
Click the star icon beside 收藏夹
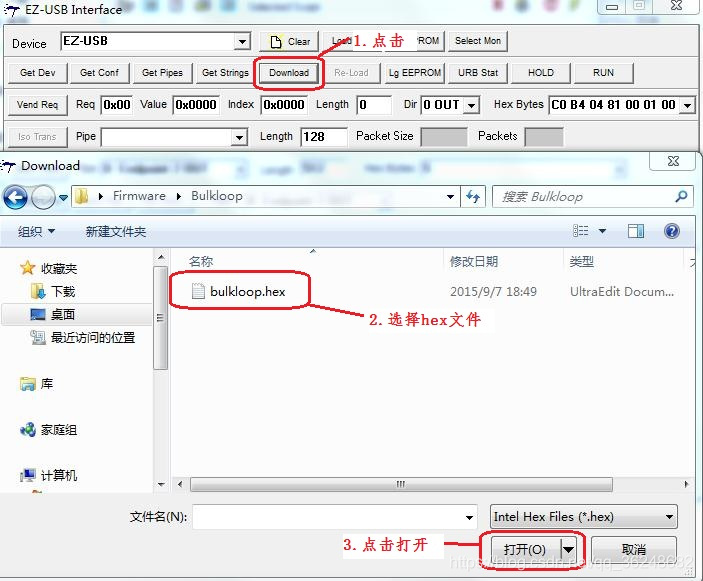coord(27,268)
